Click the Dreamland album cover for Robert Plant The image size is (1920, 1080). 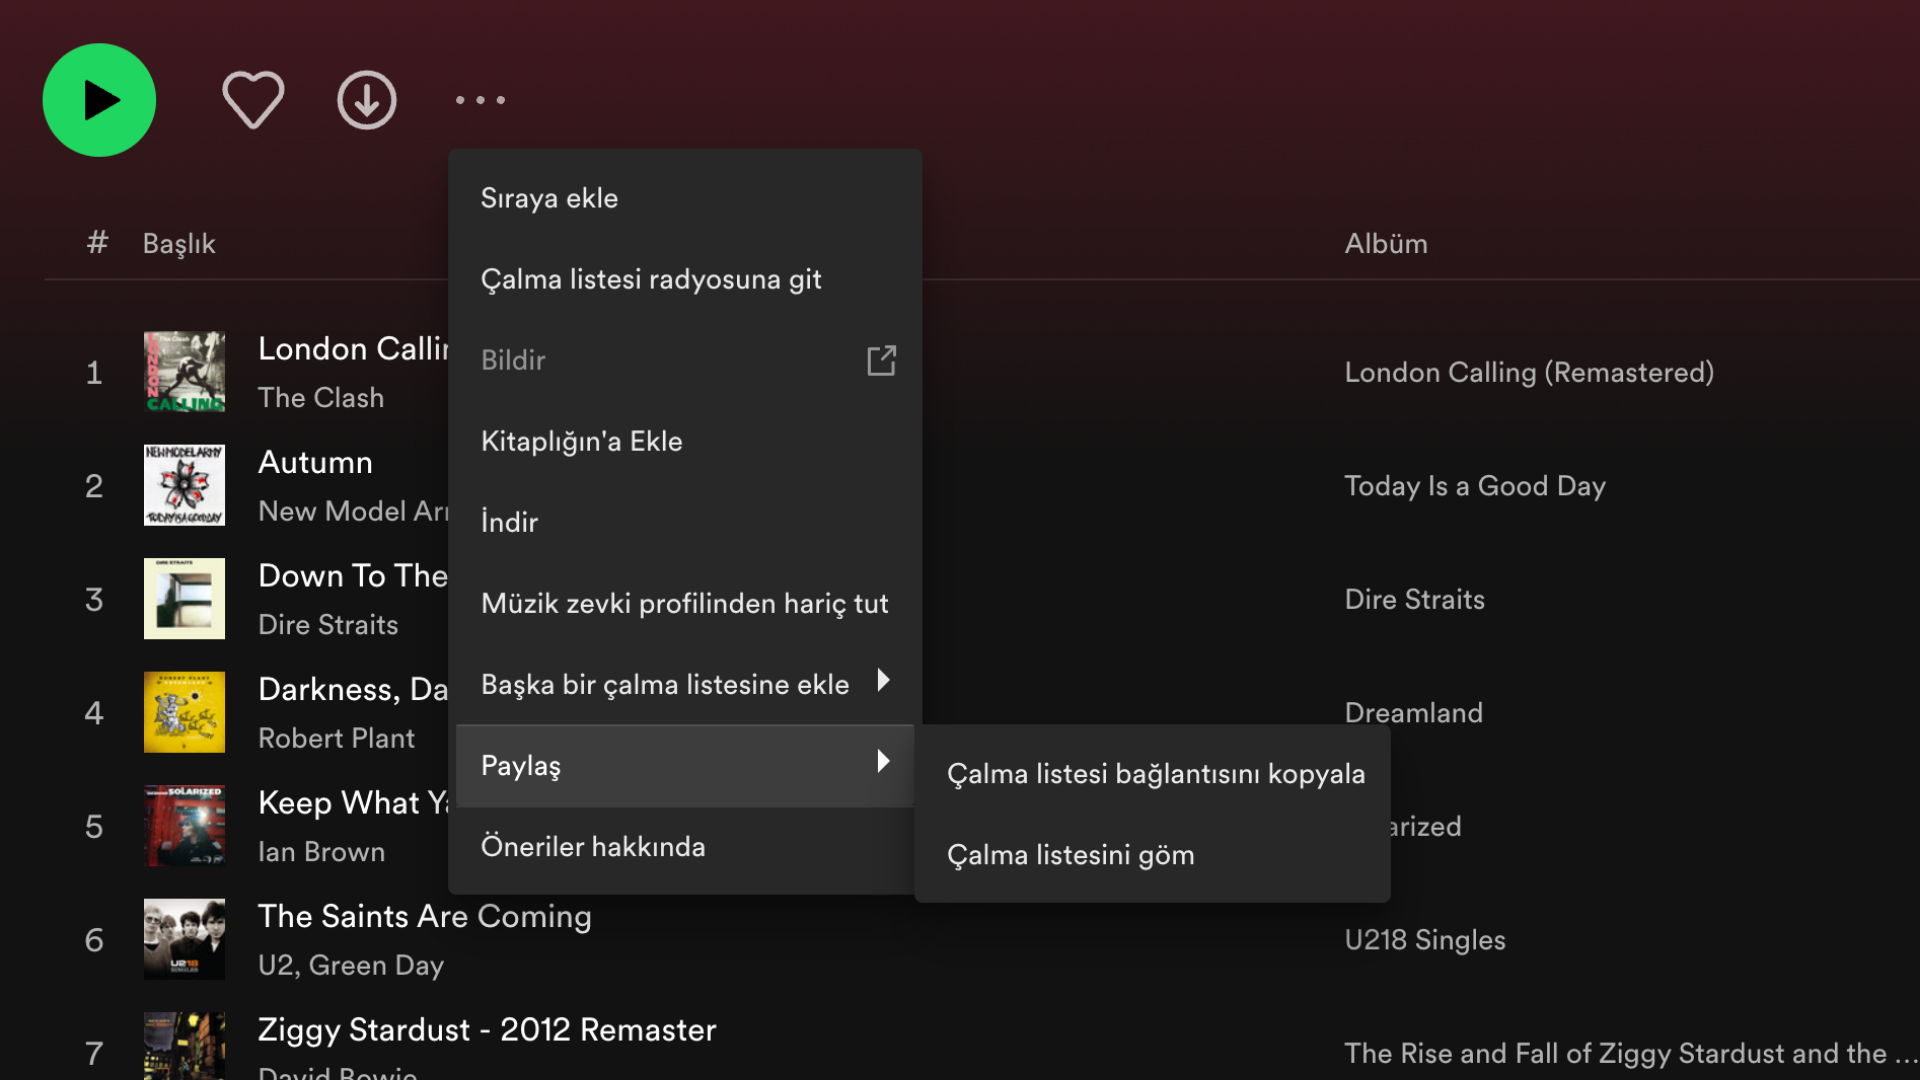point(184,711)
